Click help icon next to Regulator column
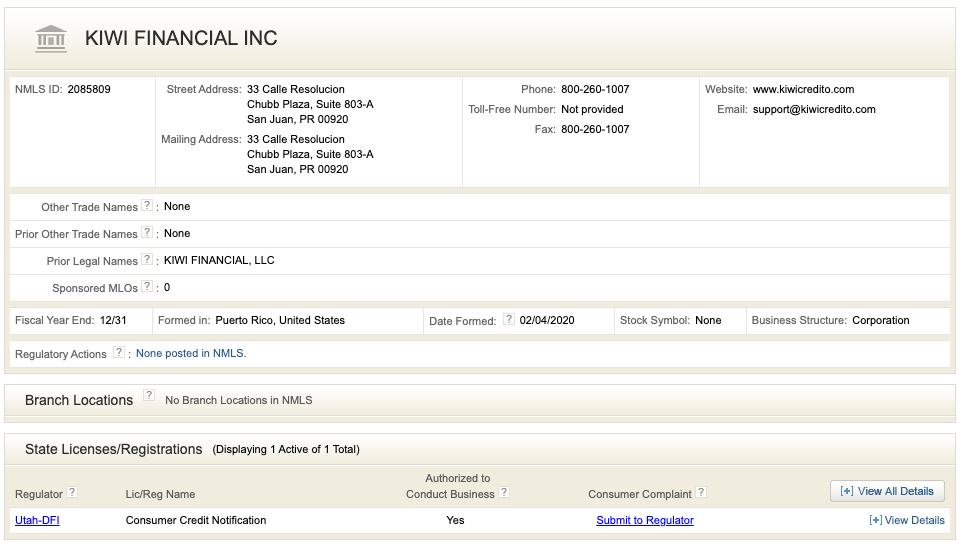The image size is (962, 545). (x=72, y=493)
